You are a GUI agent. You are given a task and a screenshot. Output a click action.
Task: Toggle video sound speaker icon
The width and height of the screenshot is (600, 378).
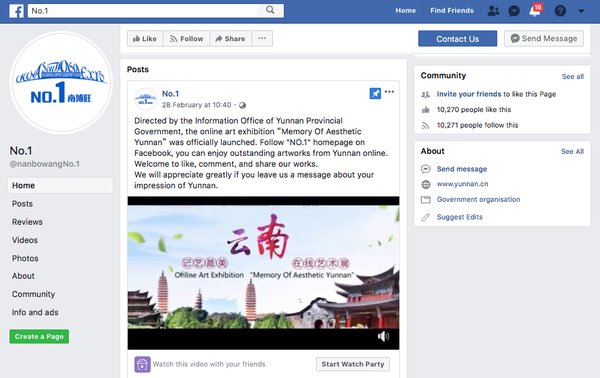click(383, 336)
